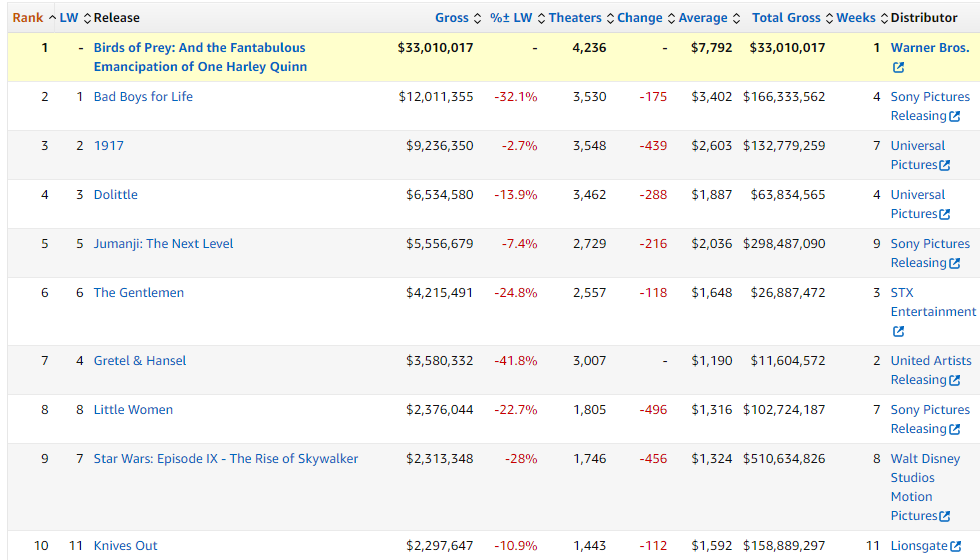Click external link icon in the 1917 row

point(944,165)
